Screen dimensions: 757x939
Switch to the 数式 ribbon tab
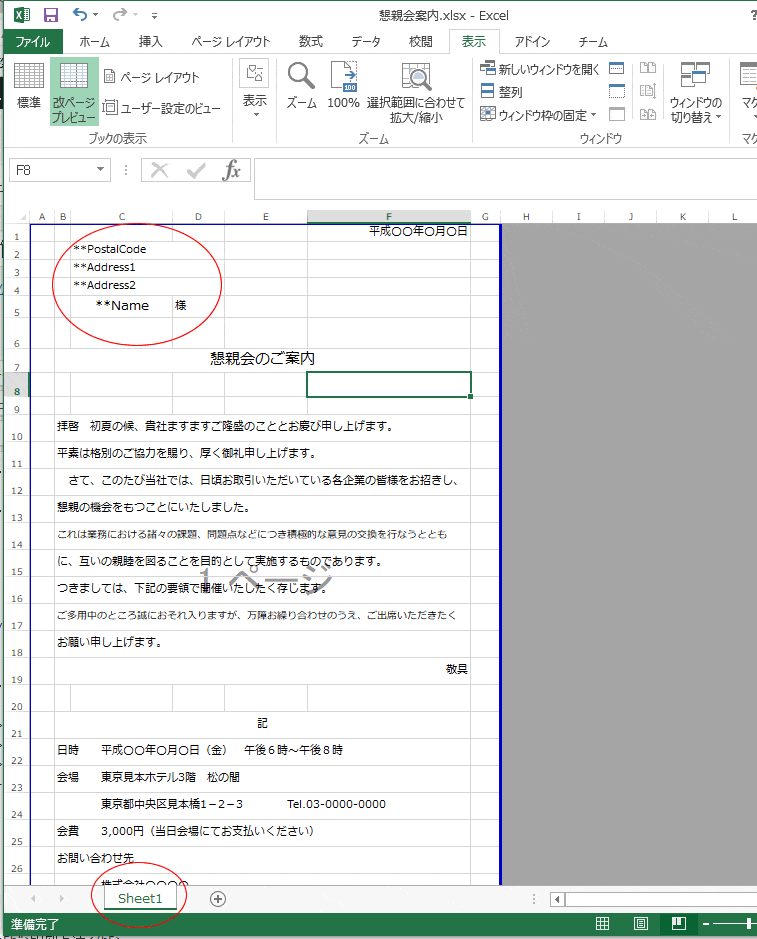(310, 41)
